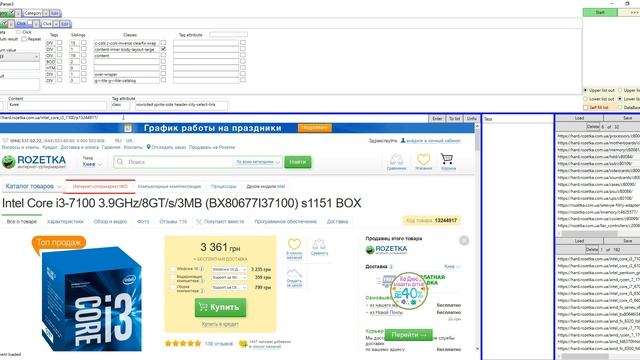Open Windows 10 edition dropdown

click(229, 269)
